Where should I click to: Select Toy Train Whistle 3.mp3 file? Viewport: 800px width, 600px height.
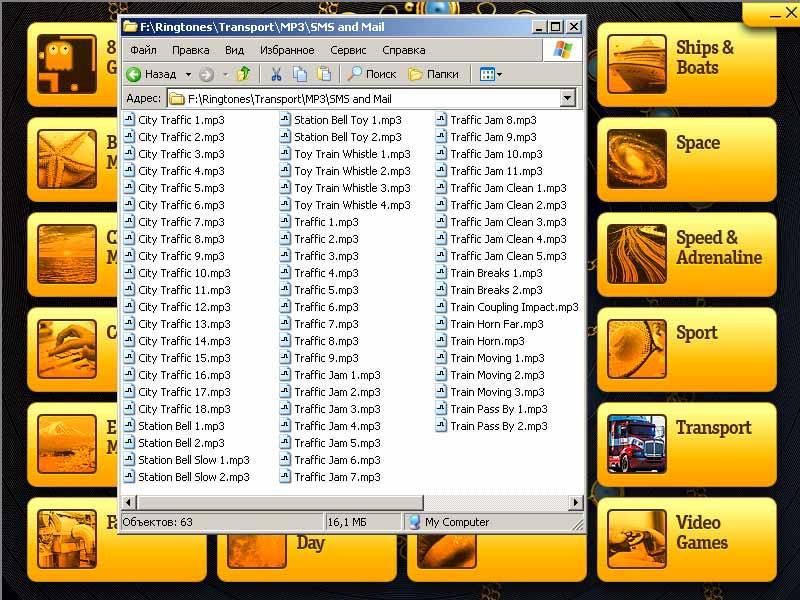point(351,188)
